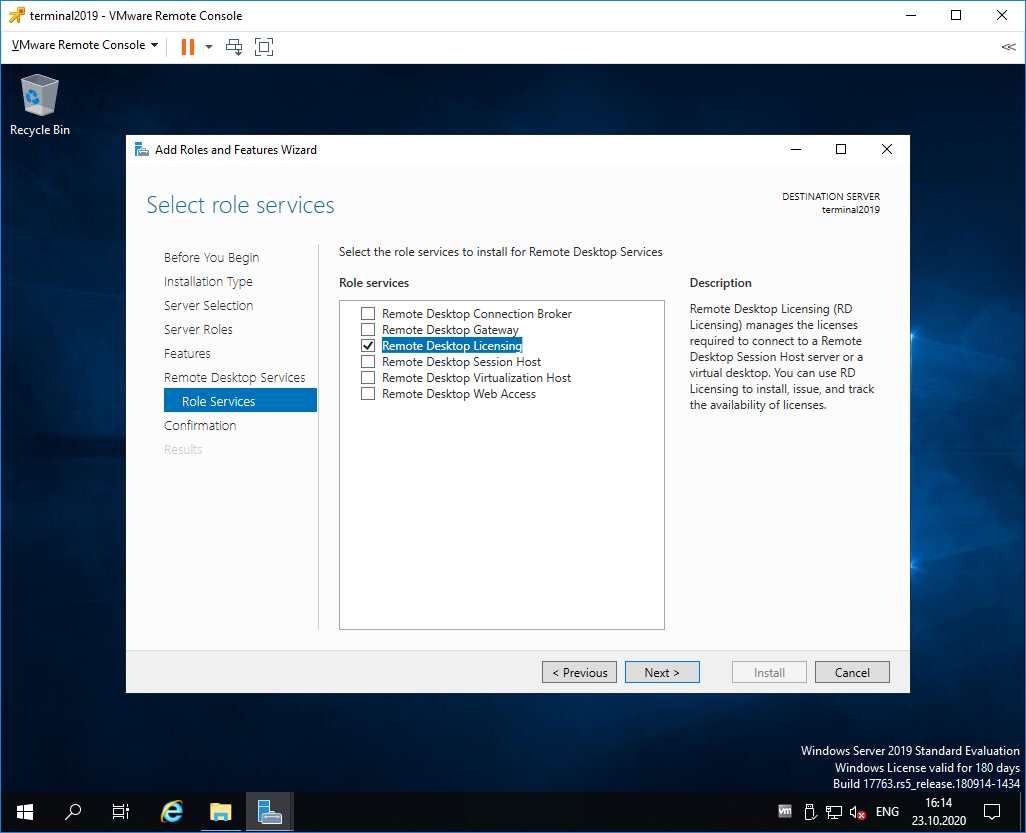1026x833 pixels.
Task: Uncheck Remote Desktop Licensing
Action: (368, 346)
